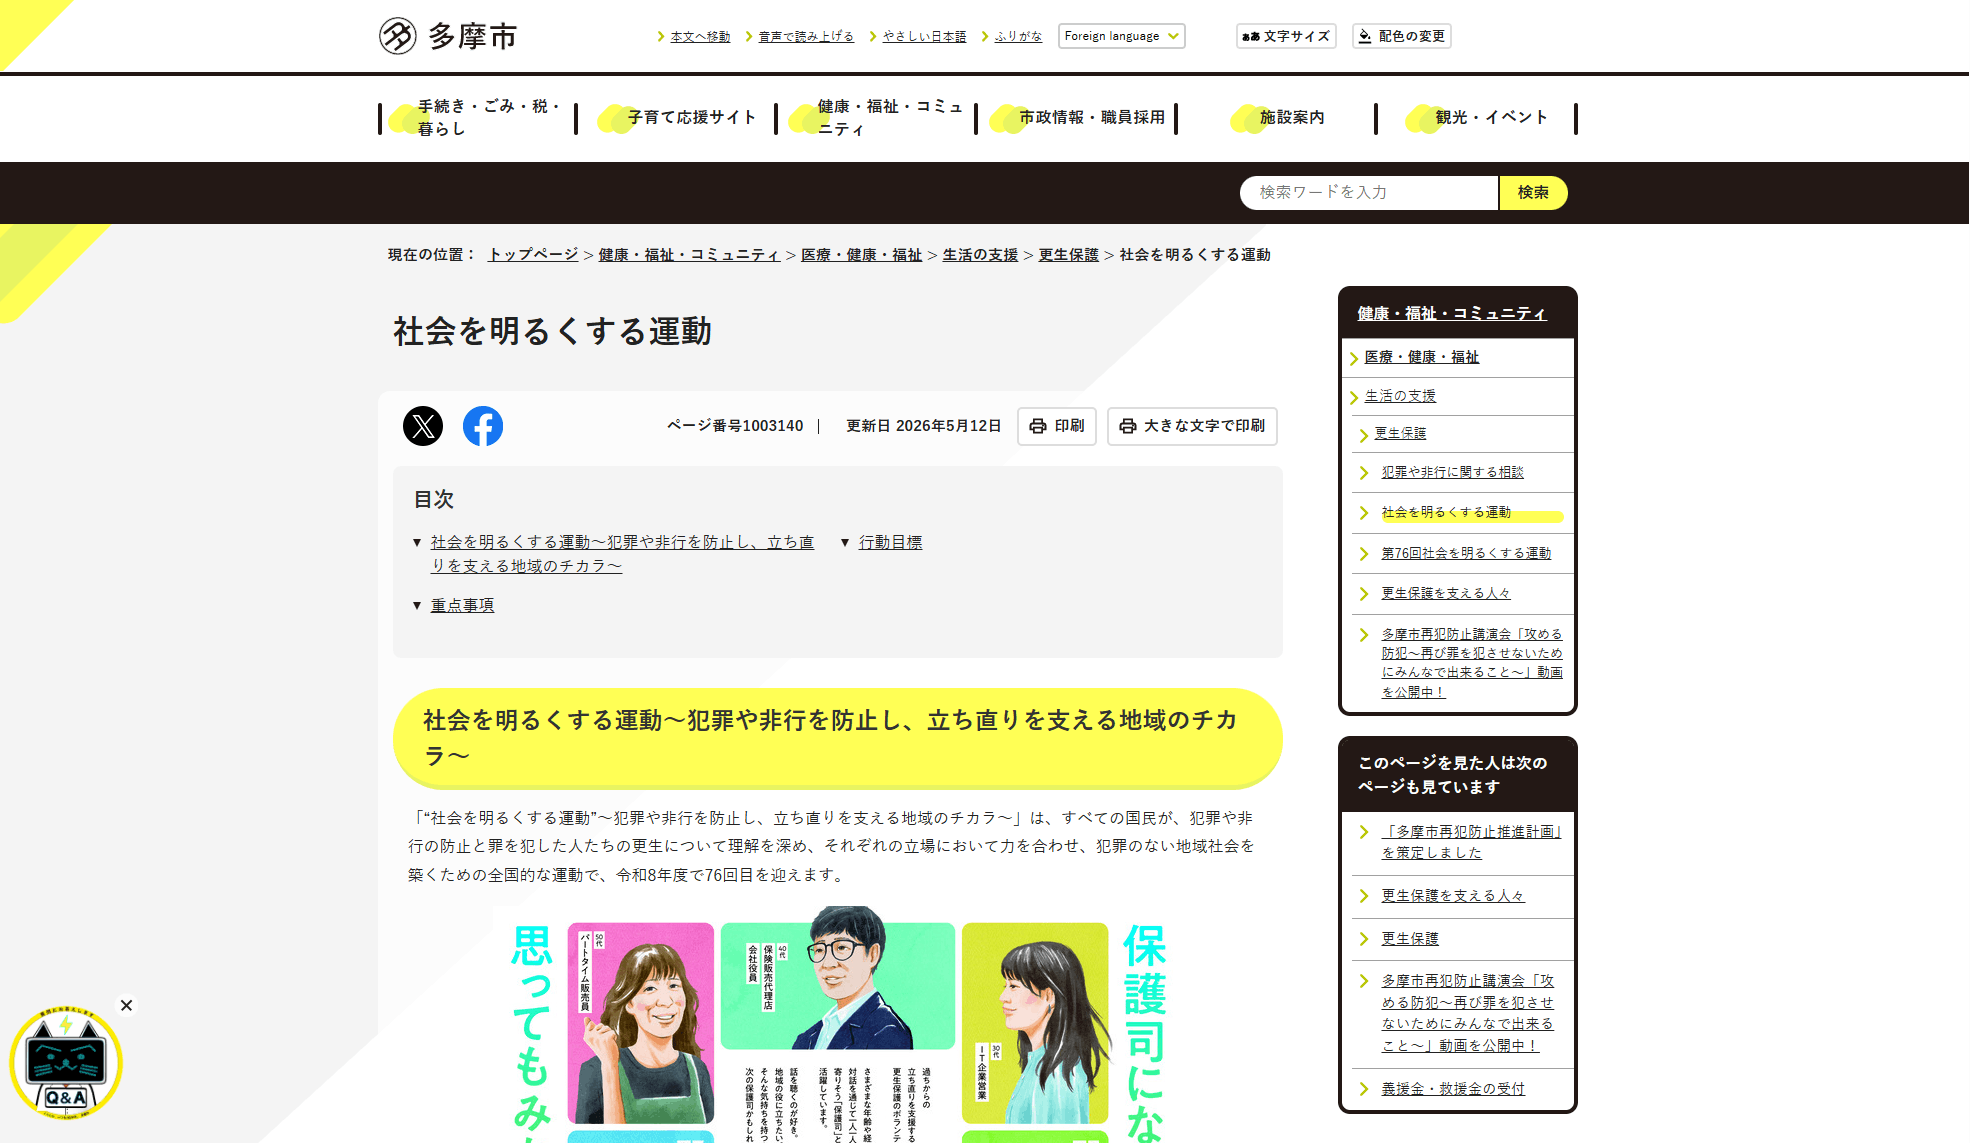Open 第76回社会を明るくする運動 sidebar link
Viewport: 1970px width, 1143px height.
click(1466, 553)
